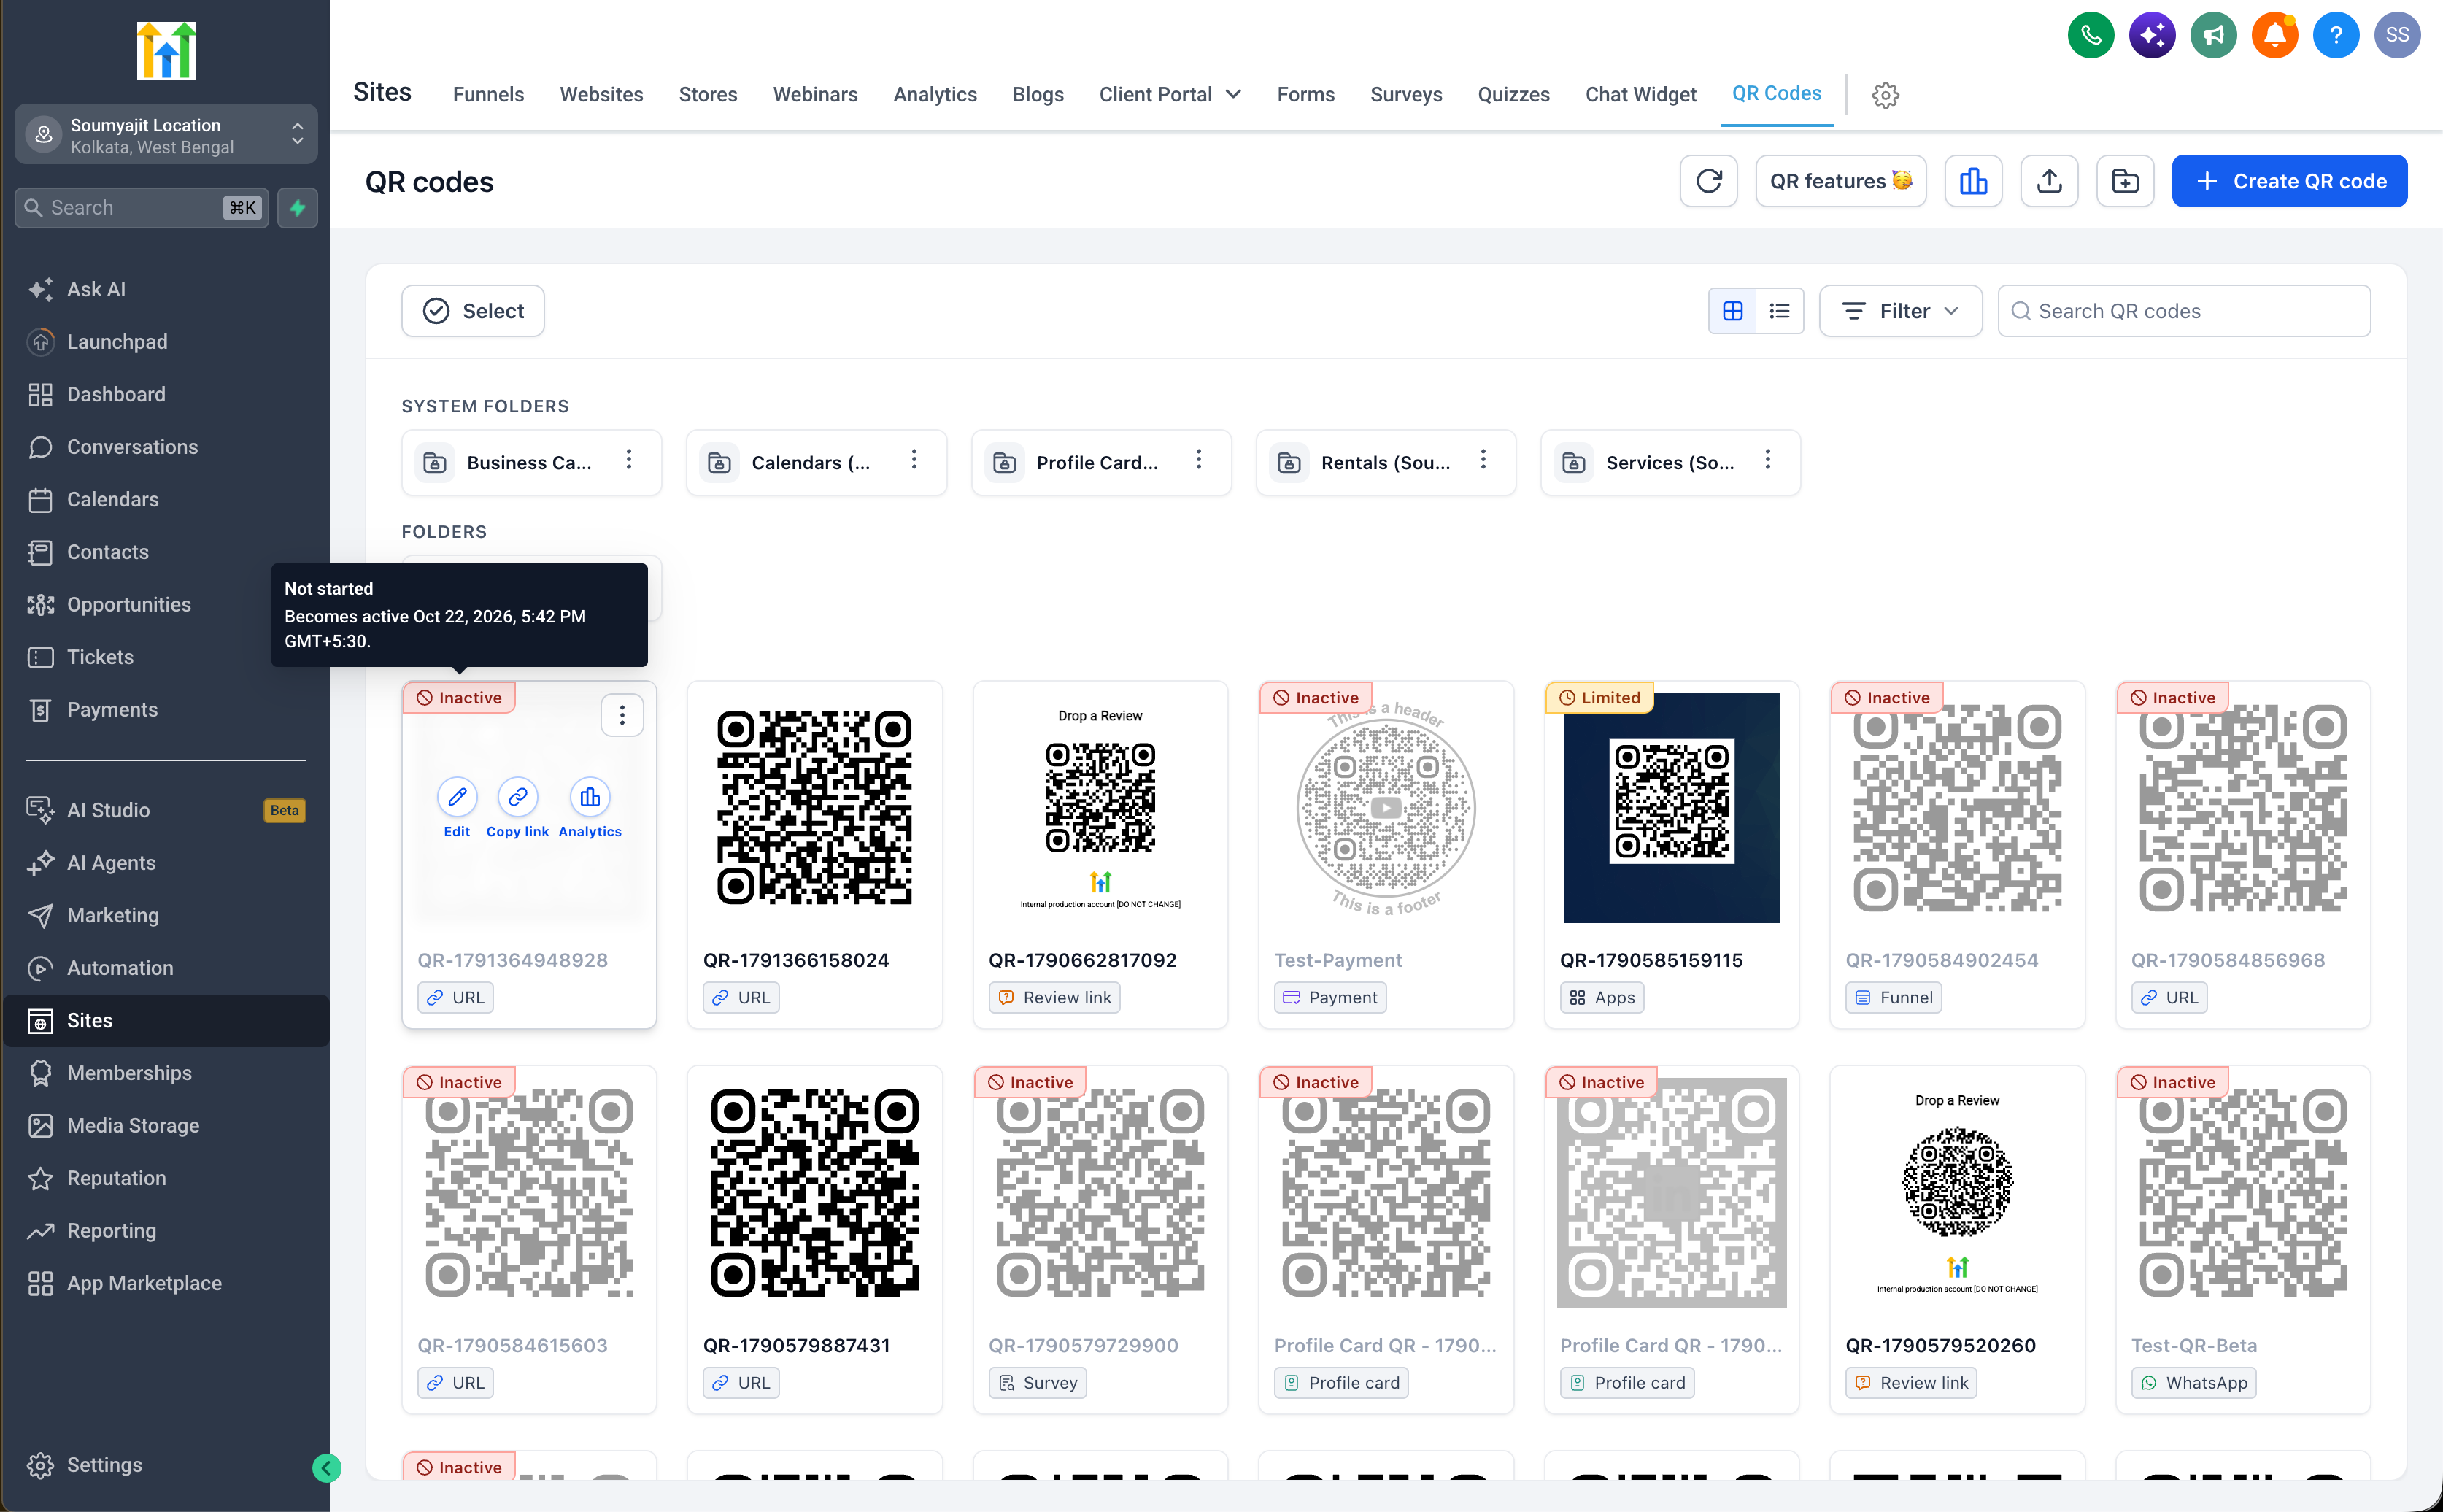The height and width of the screenshot is (1512, 2443).
Task: Click the green phone dialer icon
Action: point(2091,35)
